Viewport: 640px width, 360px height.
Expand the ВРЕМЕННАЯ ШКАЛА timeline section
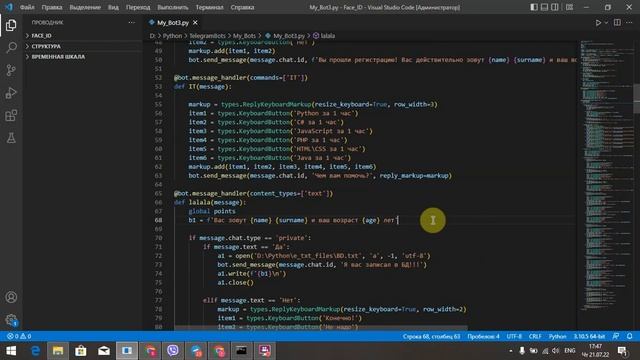[83, 57]
